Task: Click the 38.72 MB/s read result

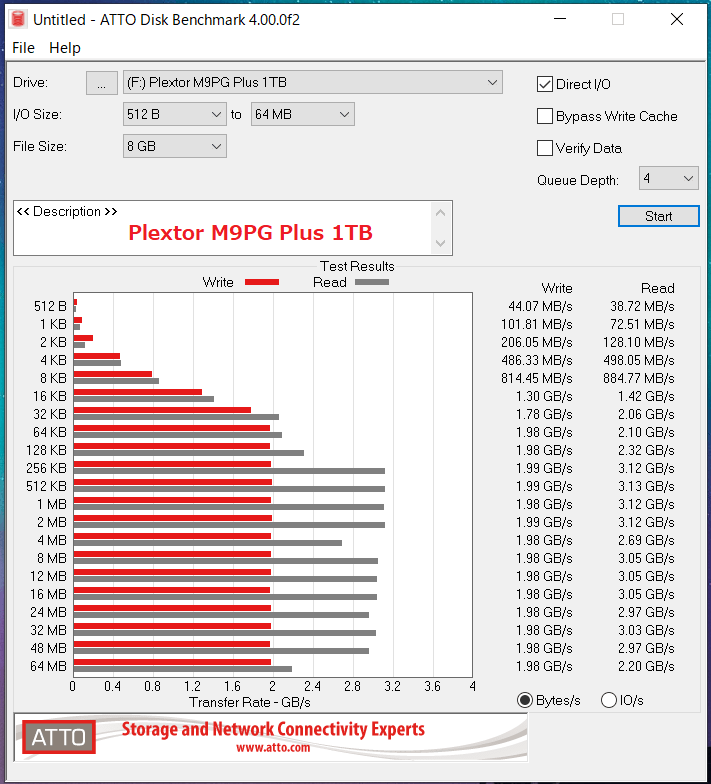Action: click(642, 306)
